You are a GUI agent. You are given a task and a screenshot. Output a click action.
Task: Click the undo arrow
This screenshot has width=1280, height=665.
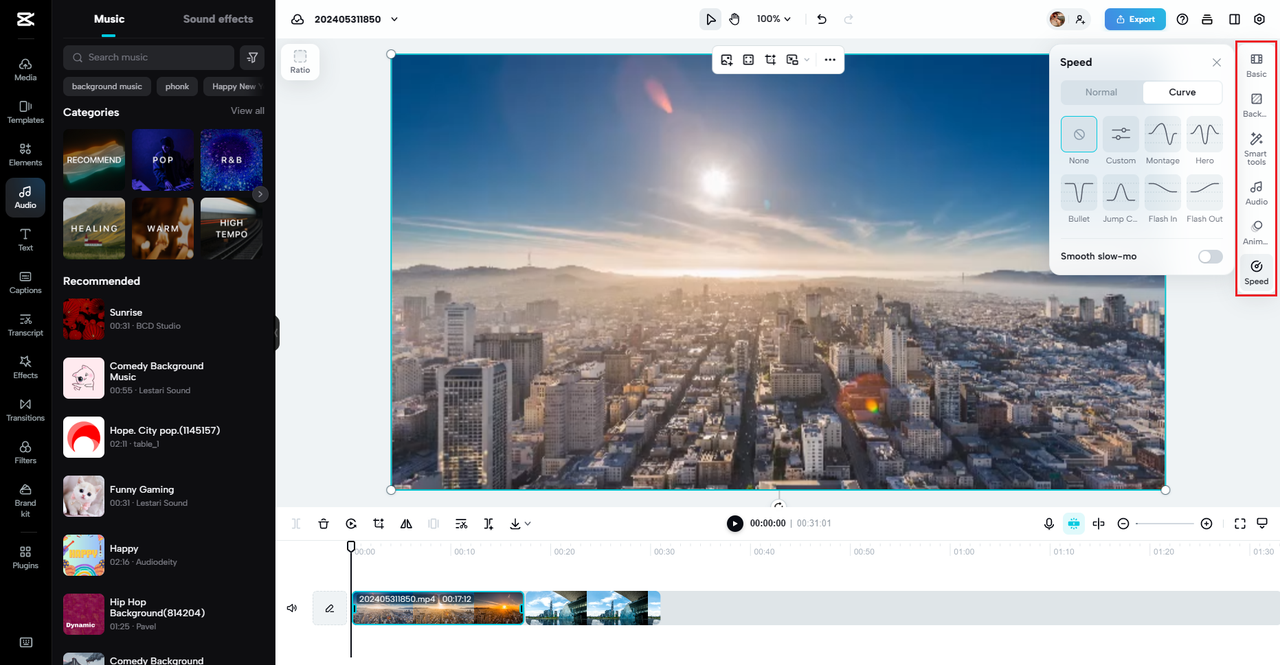click(x=822, y=19)
